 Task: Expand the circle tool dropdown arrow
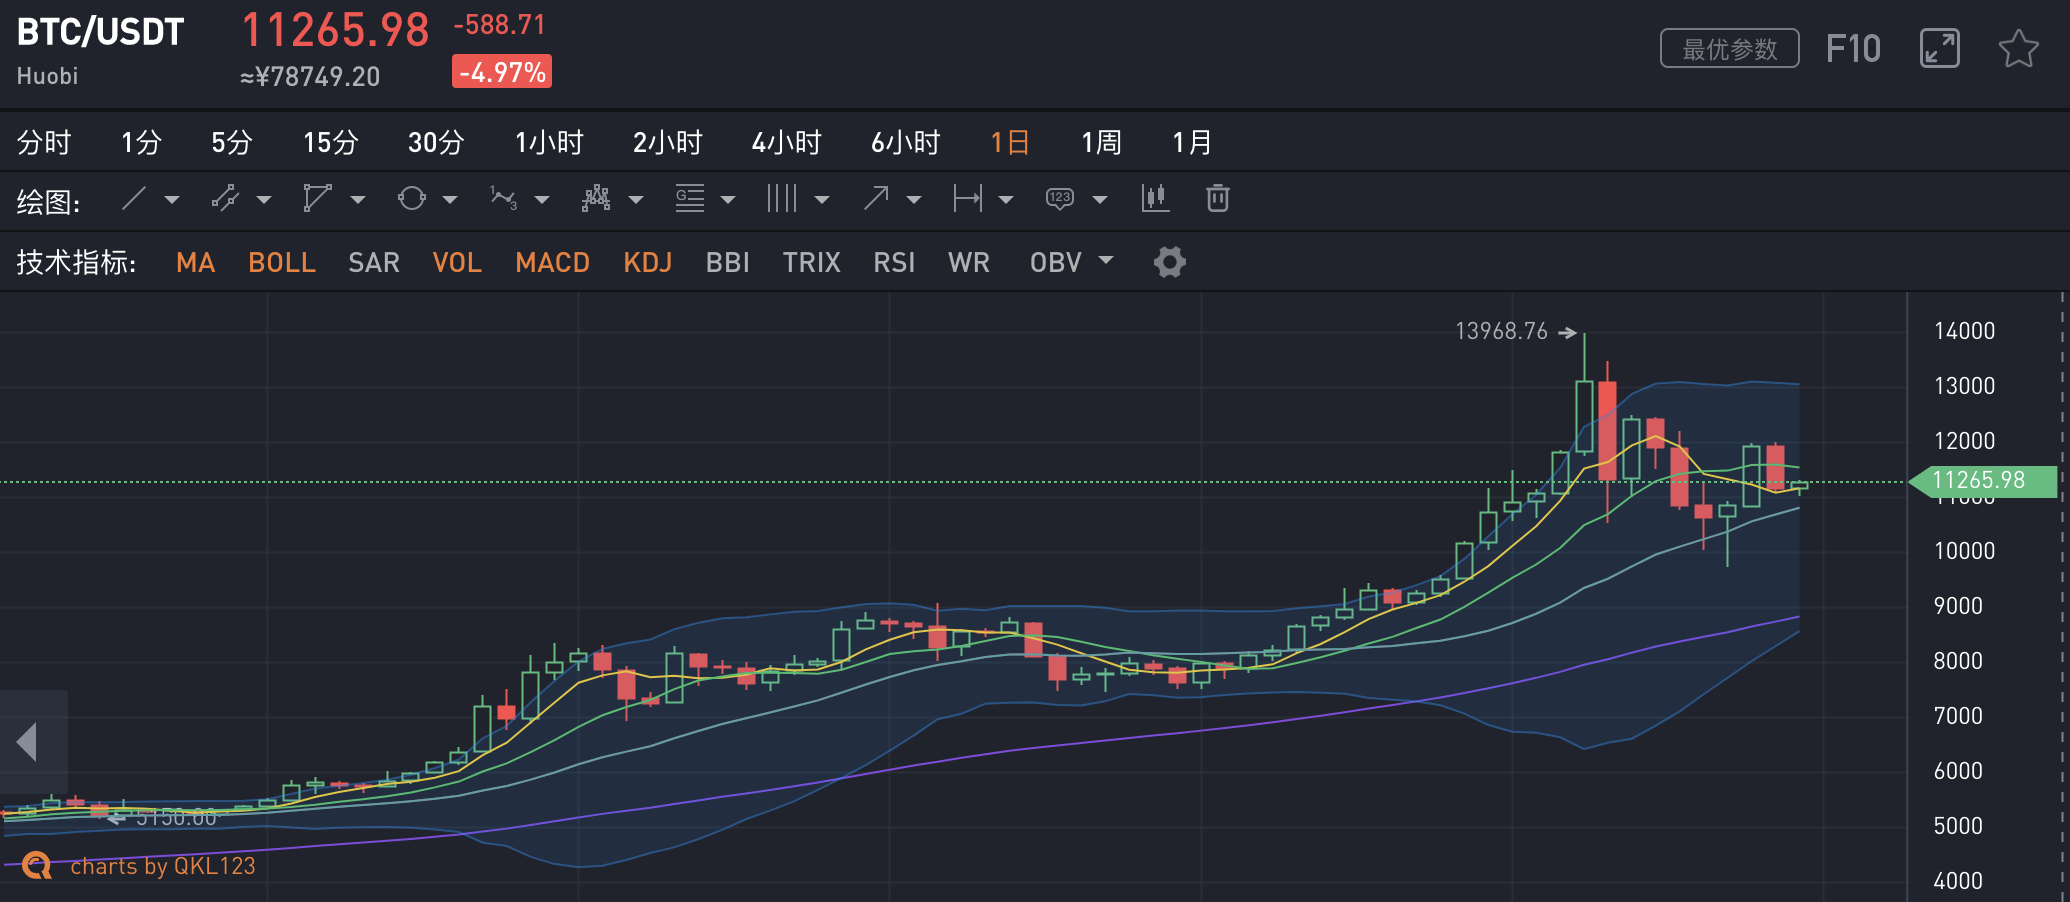click(x=450, y=200)
